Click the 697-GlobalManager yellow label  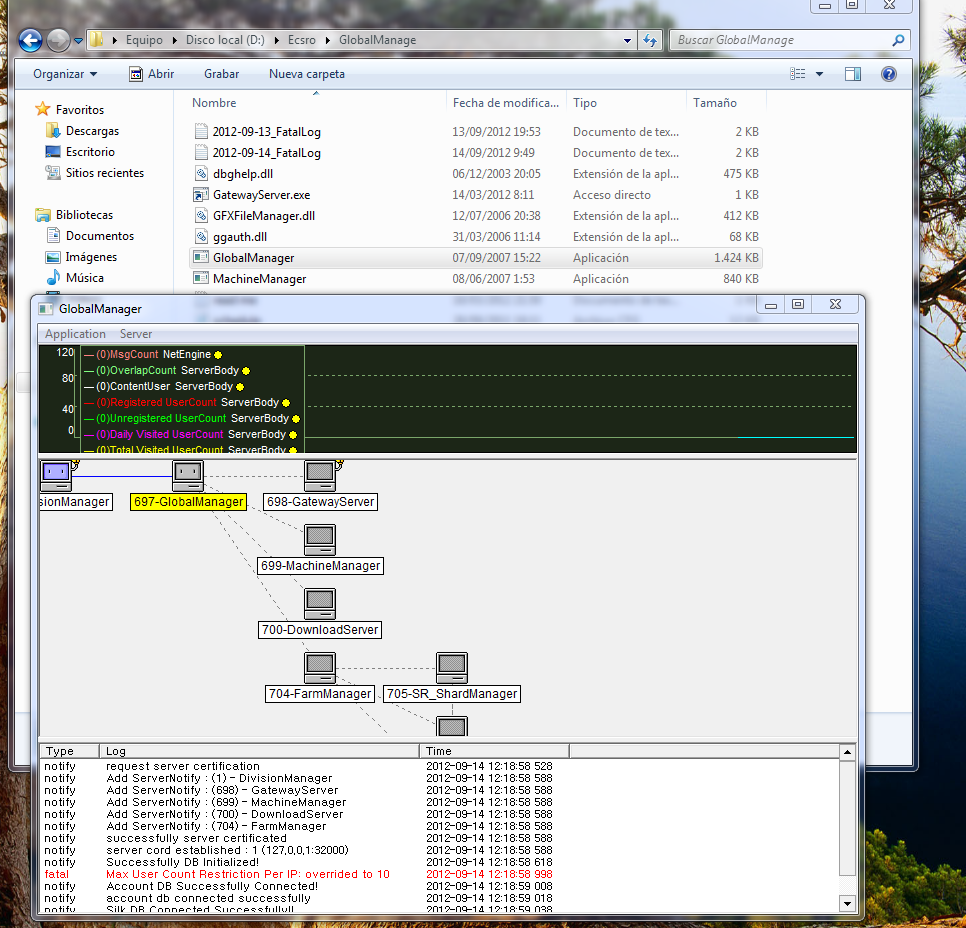[189, 502]
